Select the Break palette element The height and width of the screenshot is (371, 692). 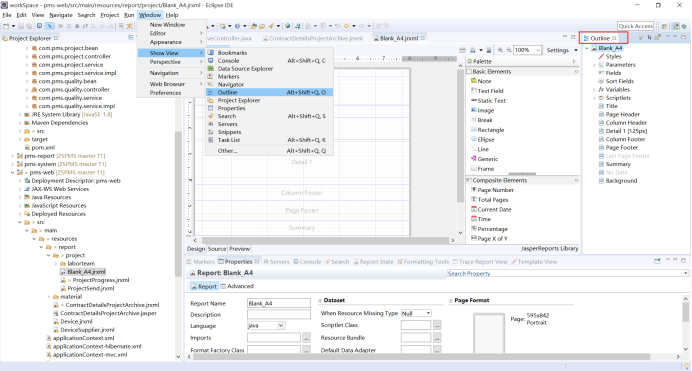tap(481, 120)
